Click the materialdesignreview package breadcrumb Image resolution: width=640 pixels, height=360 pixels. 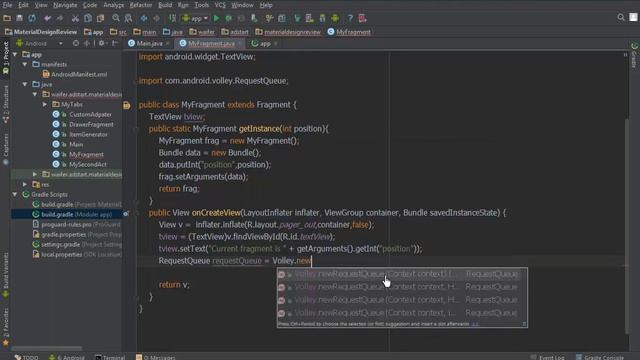tap(288, 32)
